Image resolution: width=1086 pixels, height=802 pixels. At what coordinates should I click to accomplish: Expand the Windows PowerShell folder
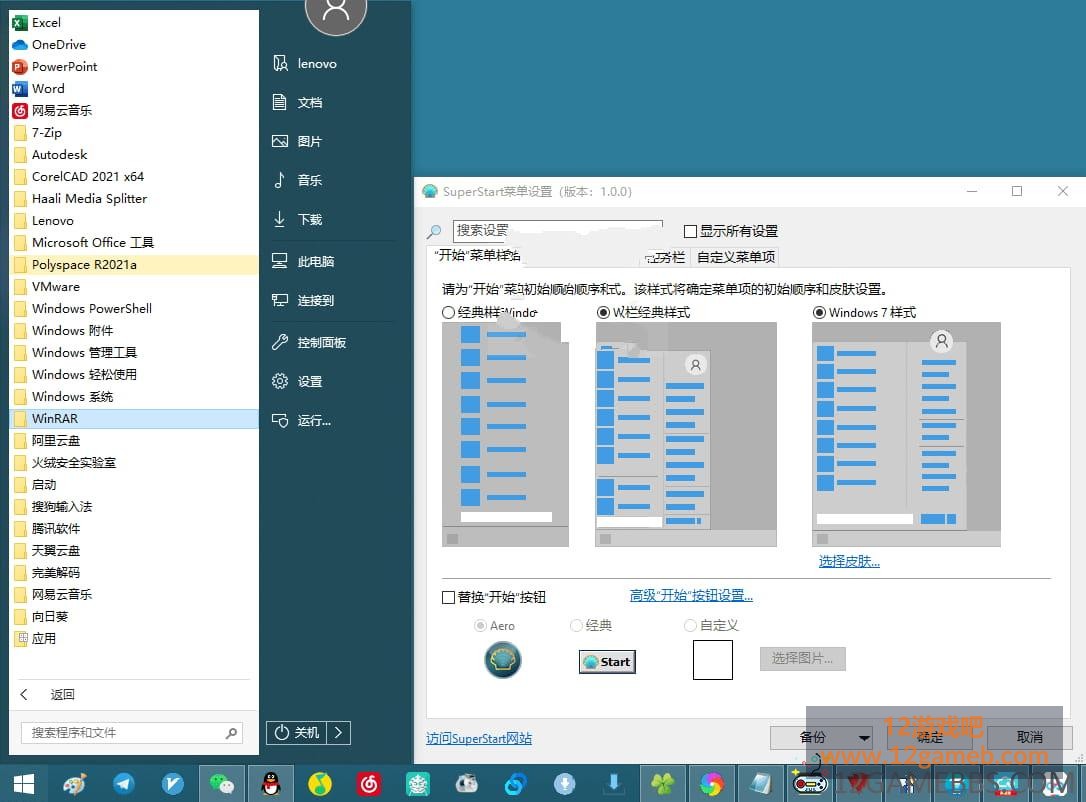point(135,308)
